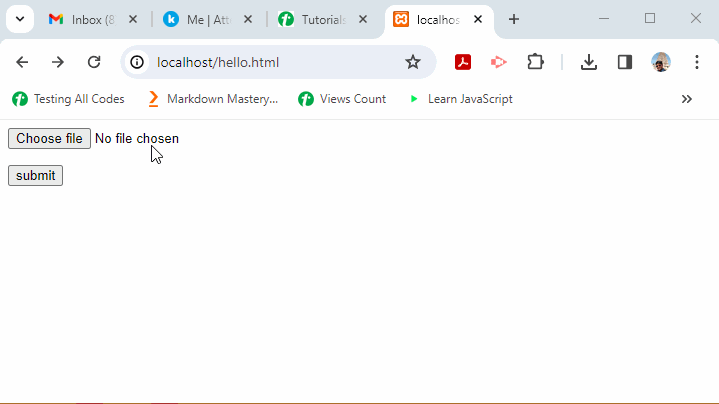Open Adobe Acrobat extension
Screen dimensions: 719x404
(x=463, y=62)
